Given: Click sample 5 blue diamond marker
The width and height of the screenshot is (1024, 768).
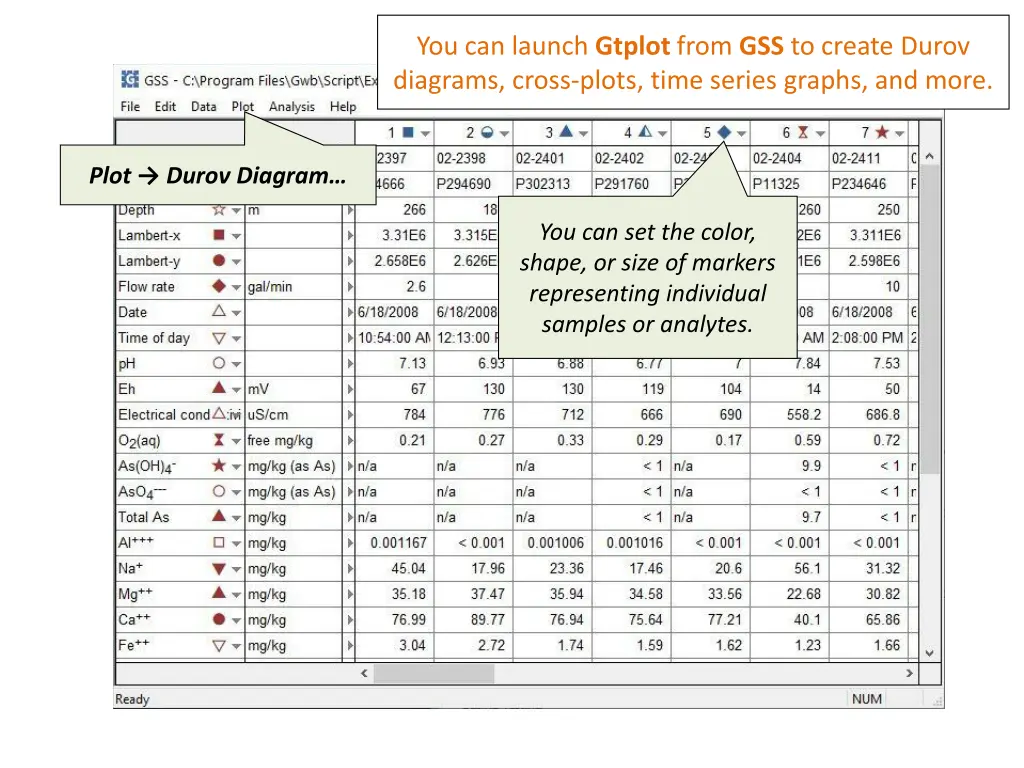Looking at the screenshot, I should pos(724,133).
